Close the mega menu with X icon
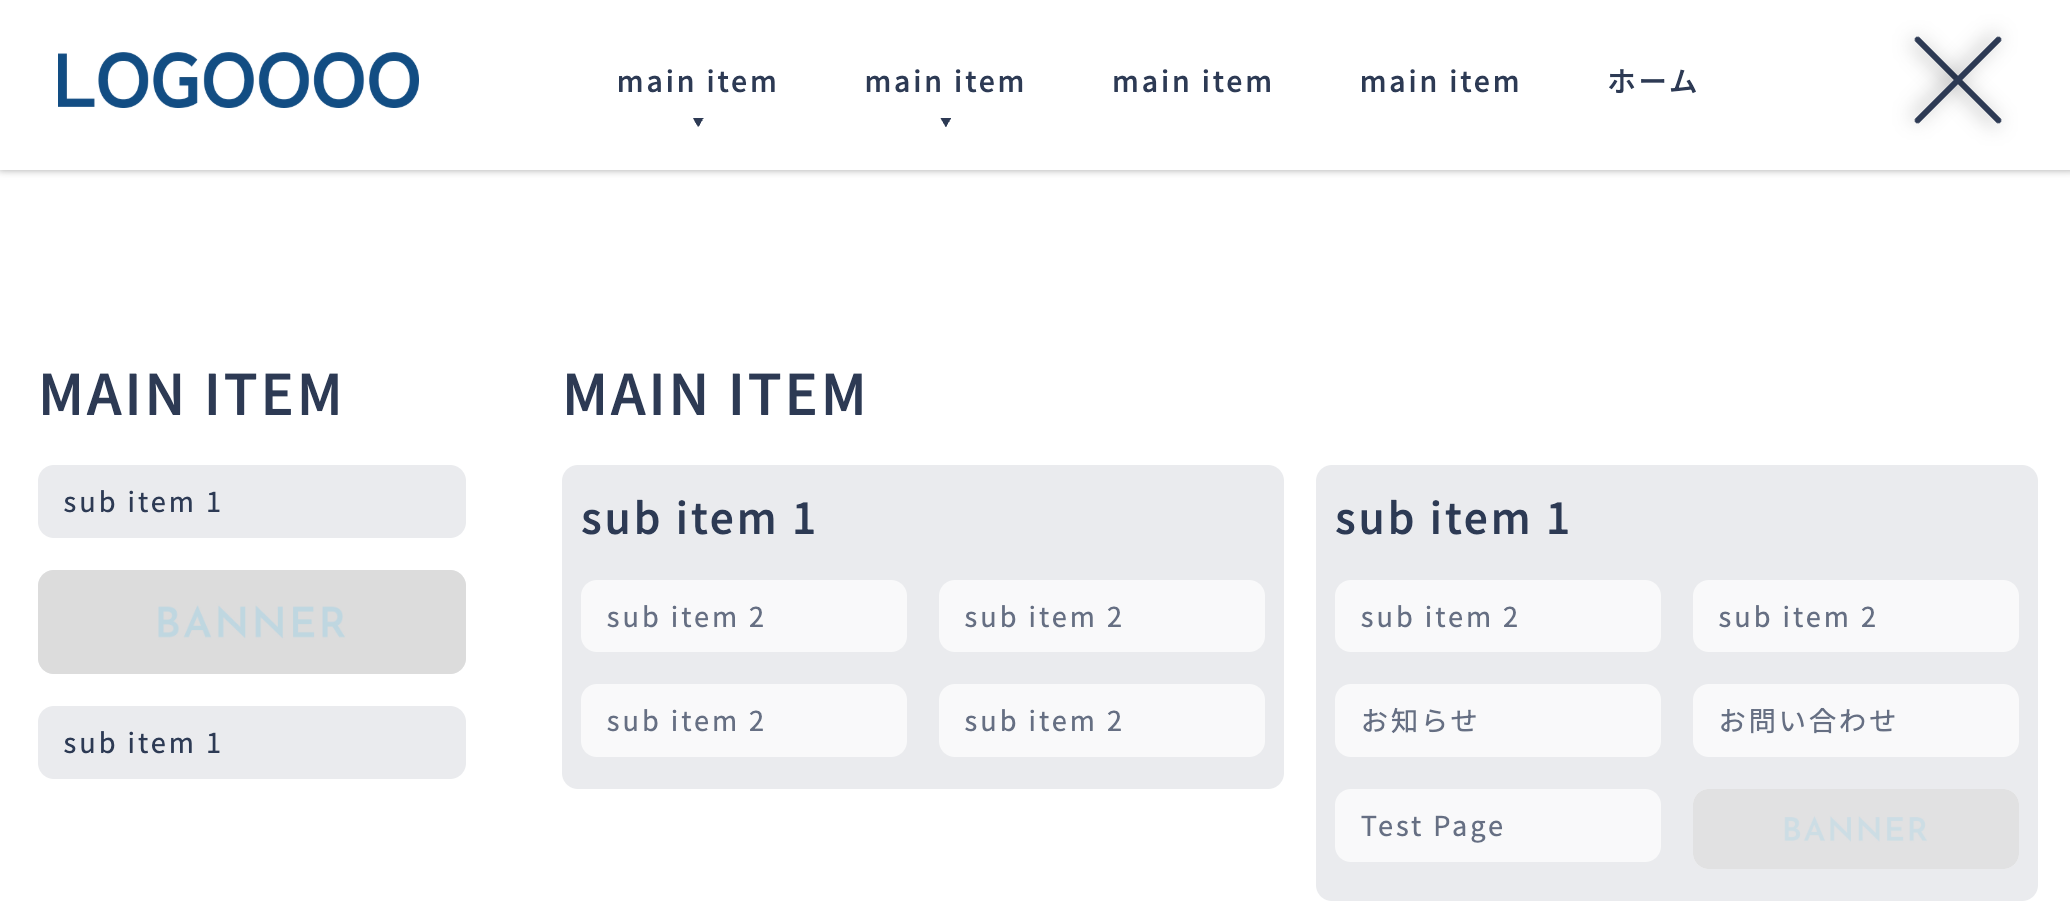The width and height of the screenshot is (2070, 922). 1957,80
